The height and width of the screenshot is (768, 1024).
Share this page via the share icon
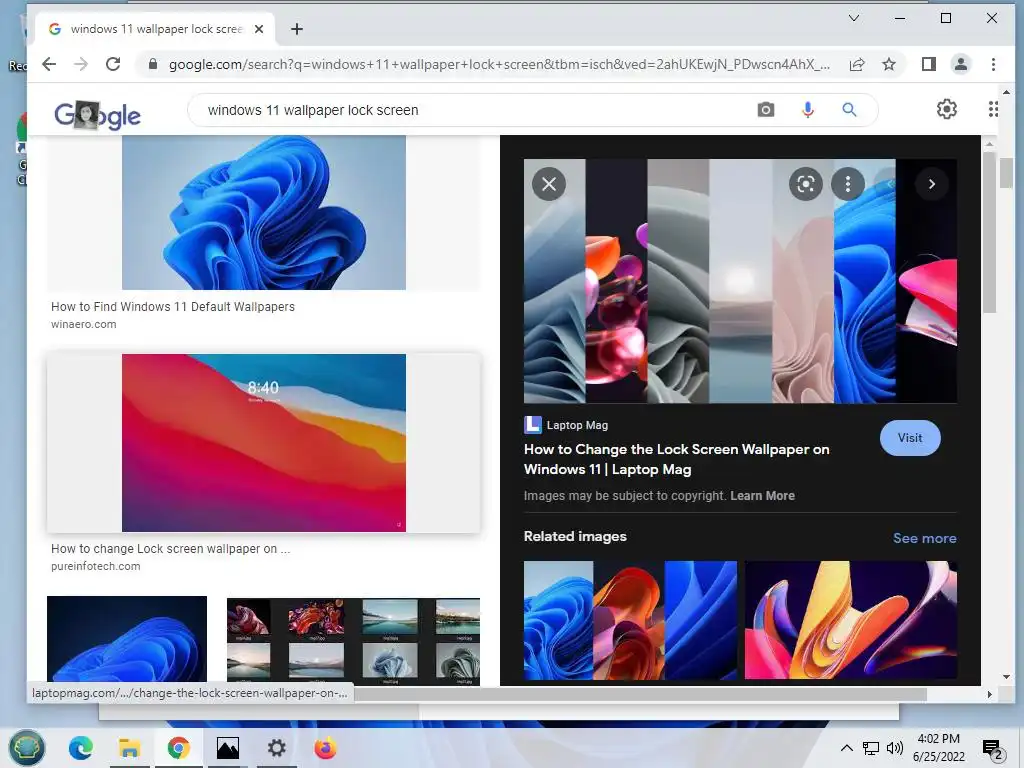click(x=857, y=64)
